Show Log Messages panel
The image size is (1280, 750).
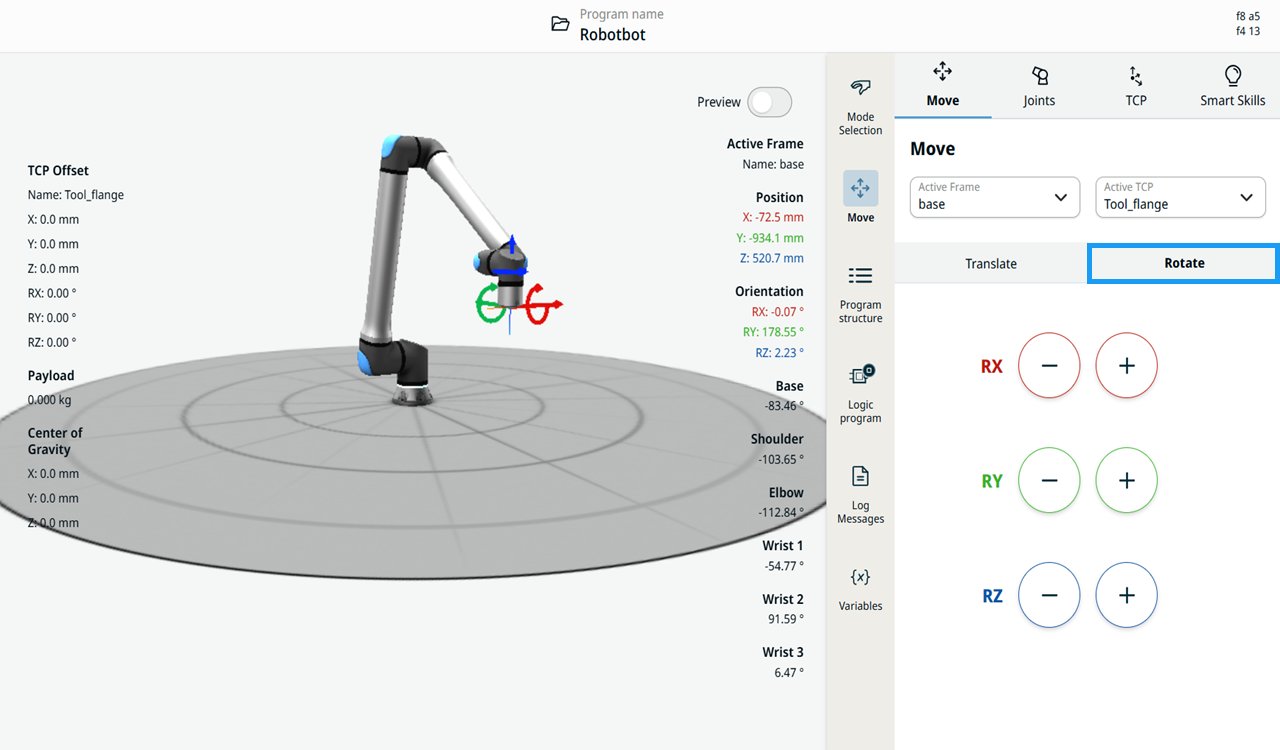tap(860, 494)
